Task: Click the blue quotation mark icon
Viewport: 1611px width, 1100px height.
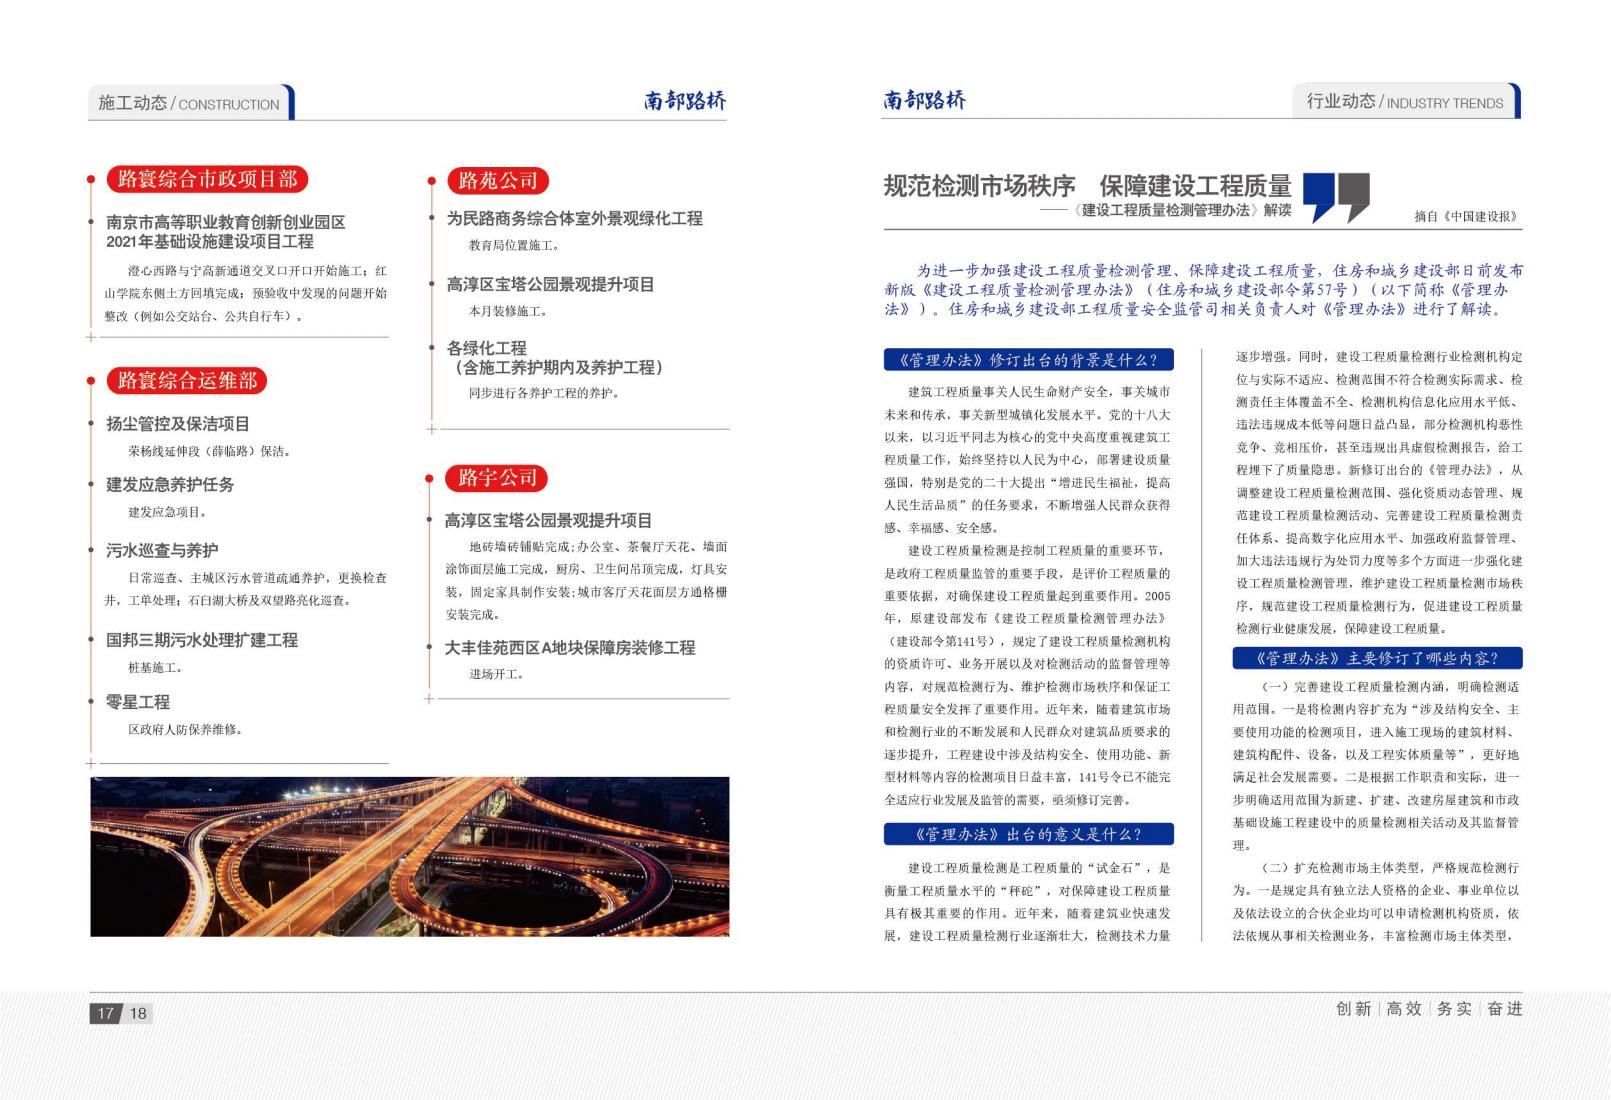Action: [x=1320, y=196]
